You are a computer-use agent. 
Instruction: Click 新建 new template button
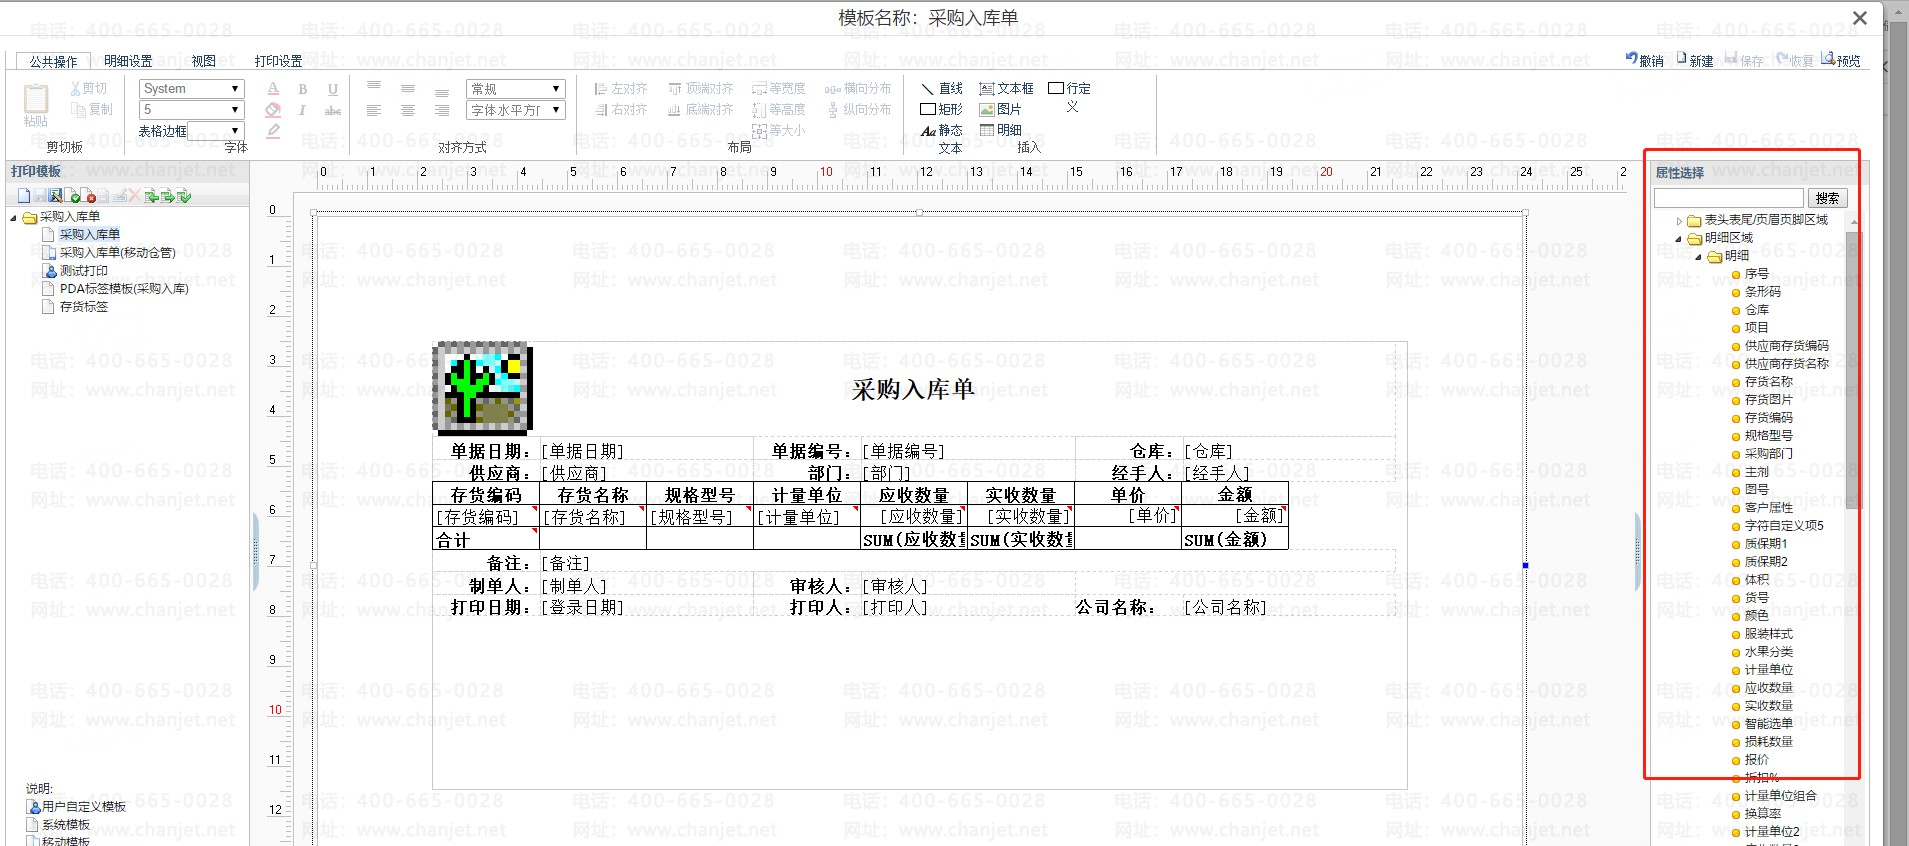pyautogui.click(x=1695, y=60)
